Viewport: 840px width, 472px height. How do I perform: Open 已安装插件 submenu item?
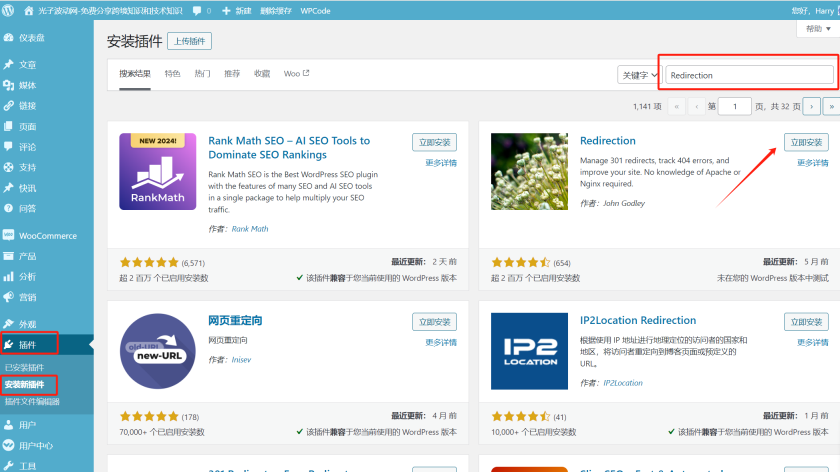[25, 368]
